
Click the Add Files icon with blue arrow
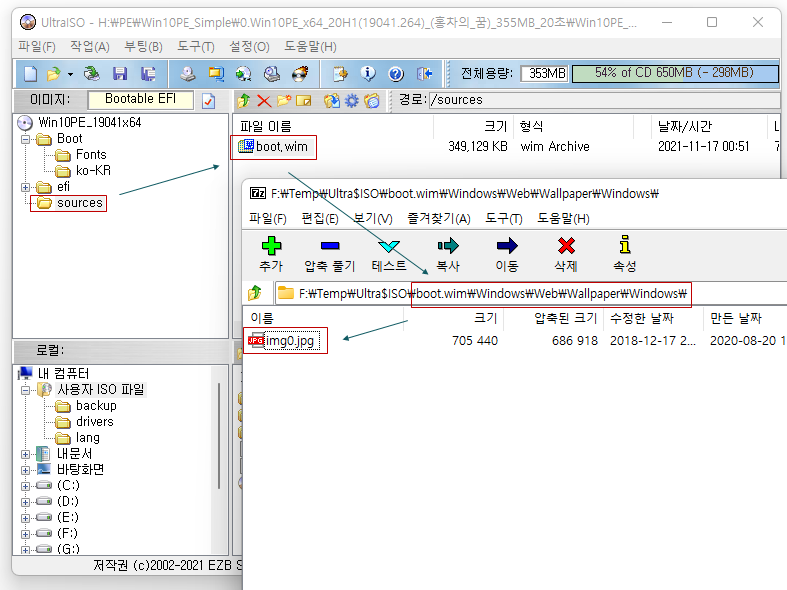(x=331, y=100)
